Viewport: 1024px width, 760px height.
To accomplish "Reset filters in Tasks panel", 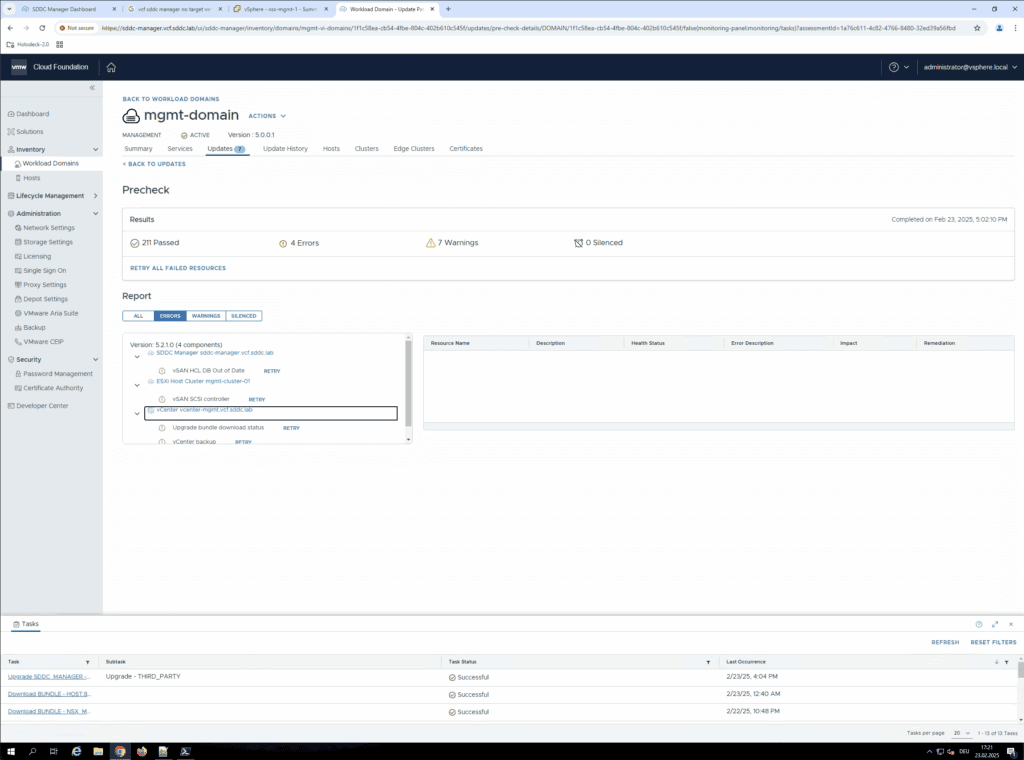I will [993, 642].
